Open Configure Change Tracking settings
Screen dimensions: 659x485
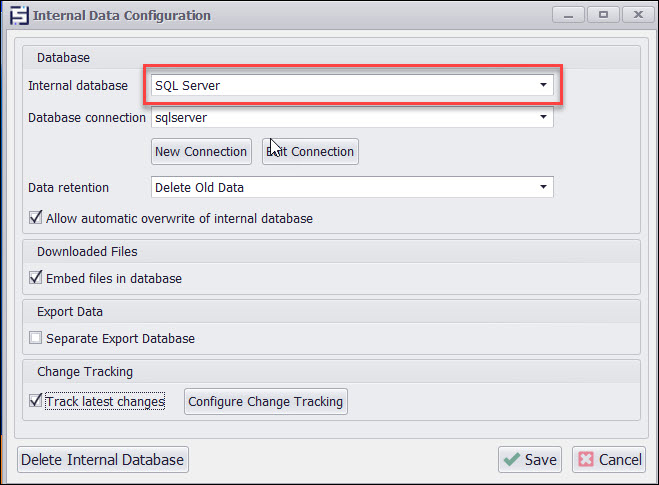pos(265,402)
